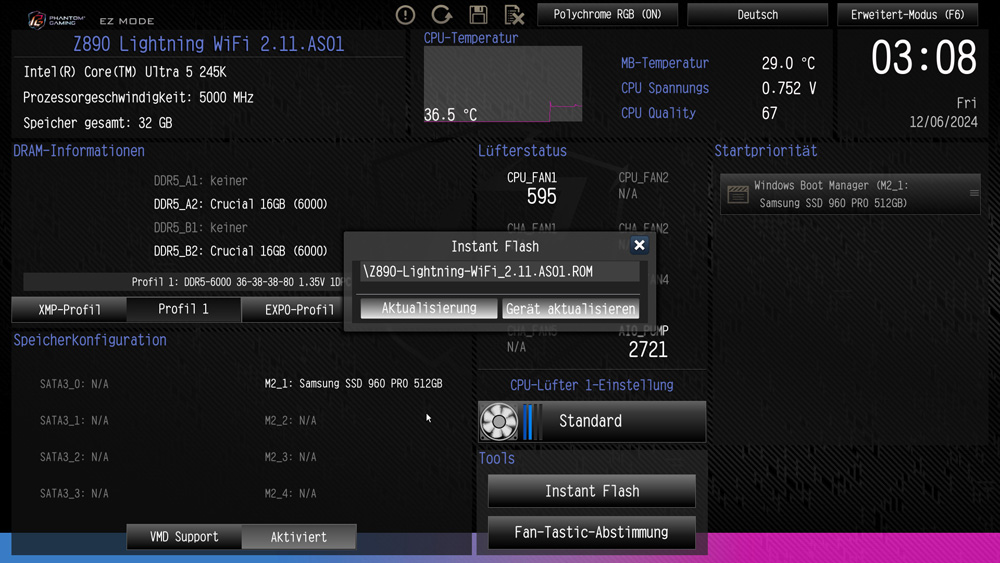Click the circular refresh arrow icon
1000x563 pixels.
click(441, 15)
